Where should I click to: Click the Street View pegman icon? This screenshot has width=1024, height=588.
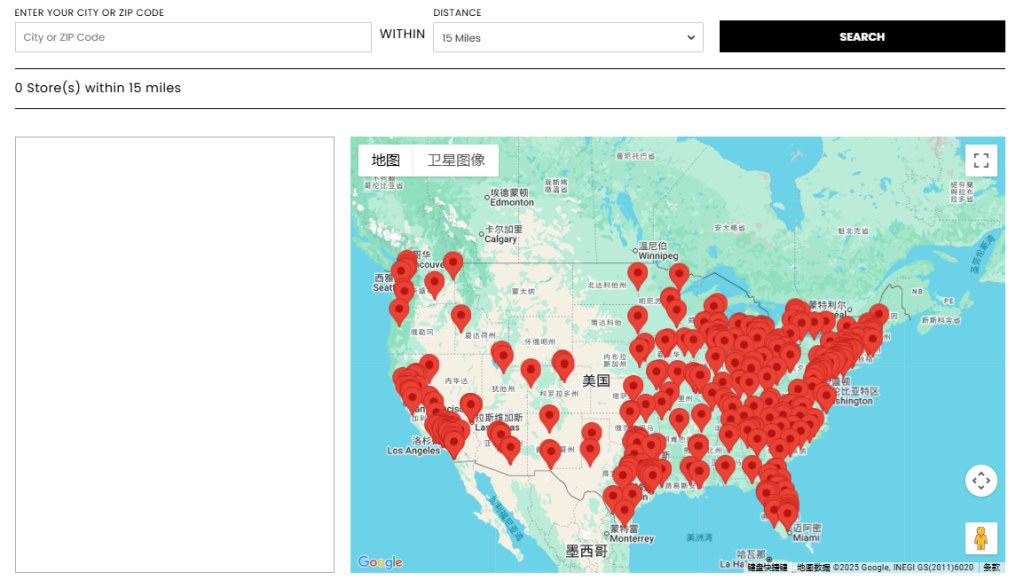pos(981,538)
